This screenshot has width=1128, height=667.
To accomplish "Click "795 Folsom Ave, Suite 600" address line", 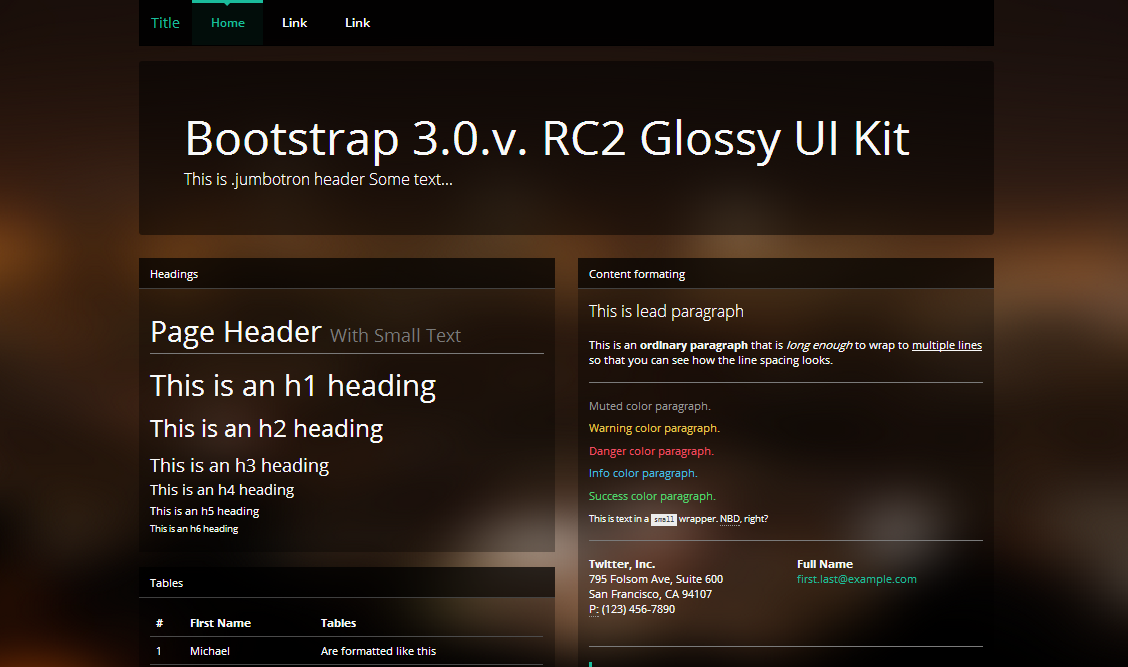I will 655,579.
